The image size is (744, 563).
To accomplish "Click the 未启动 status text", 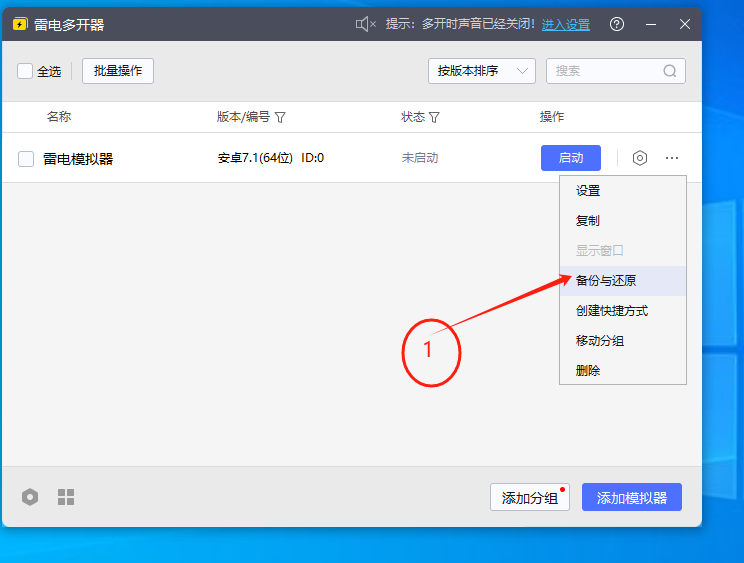I will [420, 158].
